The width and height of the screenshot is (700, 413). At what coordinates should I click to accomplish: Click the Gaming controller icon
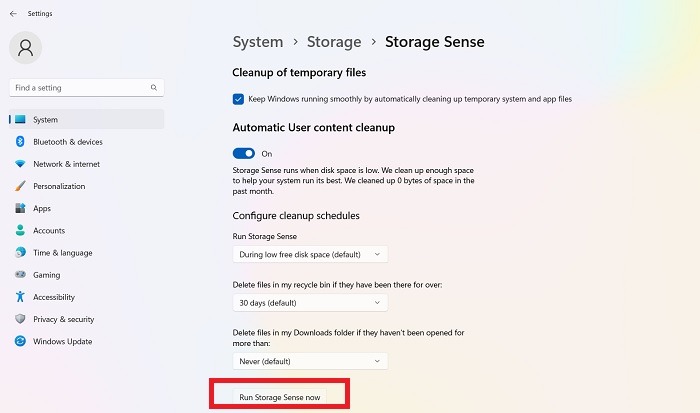click(x=20, y=275)
